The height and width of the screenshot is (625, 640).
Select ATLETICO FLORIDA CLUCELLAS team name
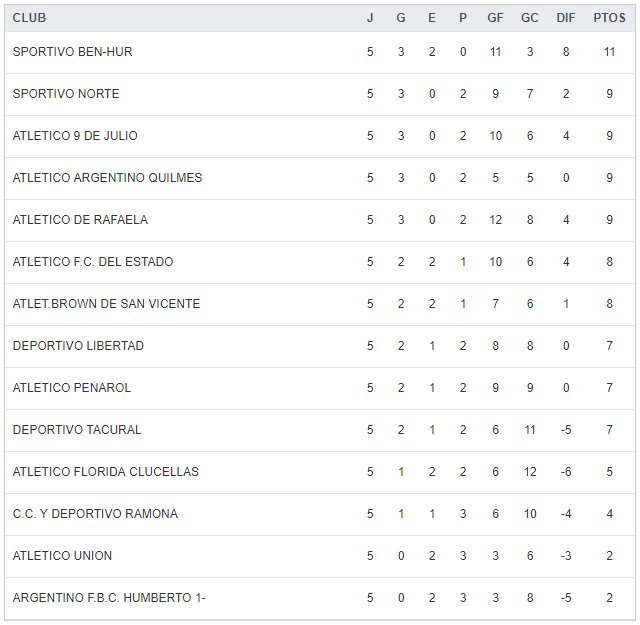click(106, 472)
